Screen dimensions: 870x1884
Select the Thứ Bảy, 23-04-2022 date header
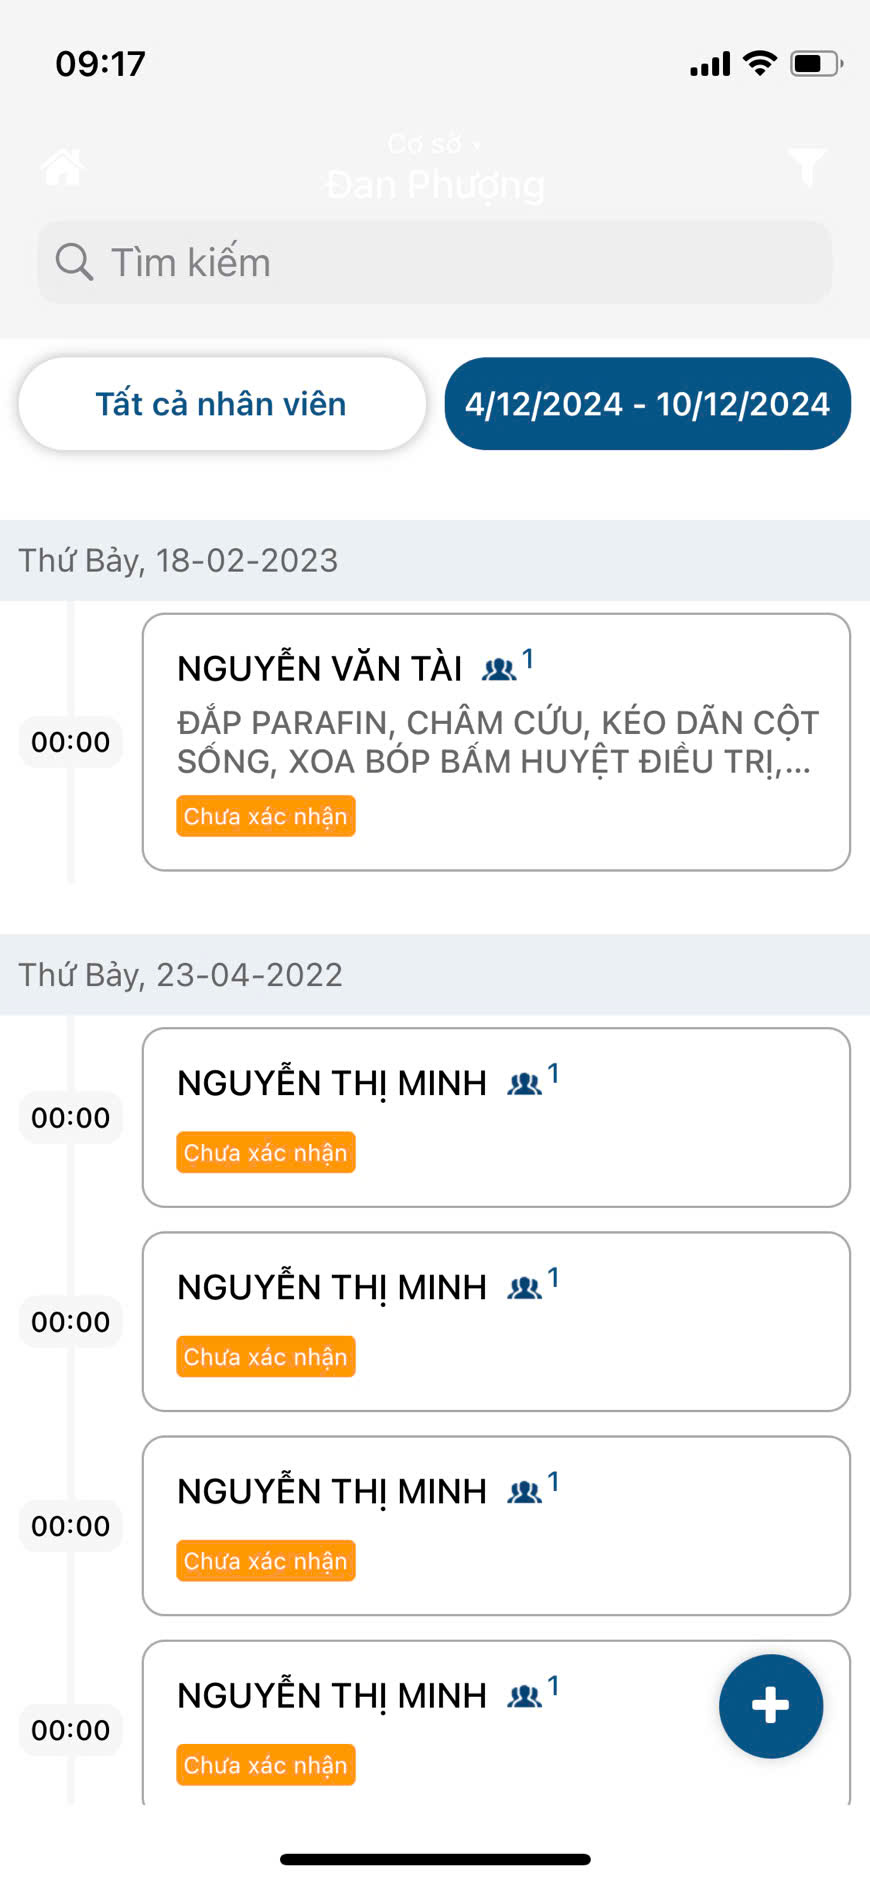(x=180, y=975)
